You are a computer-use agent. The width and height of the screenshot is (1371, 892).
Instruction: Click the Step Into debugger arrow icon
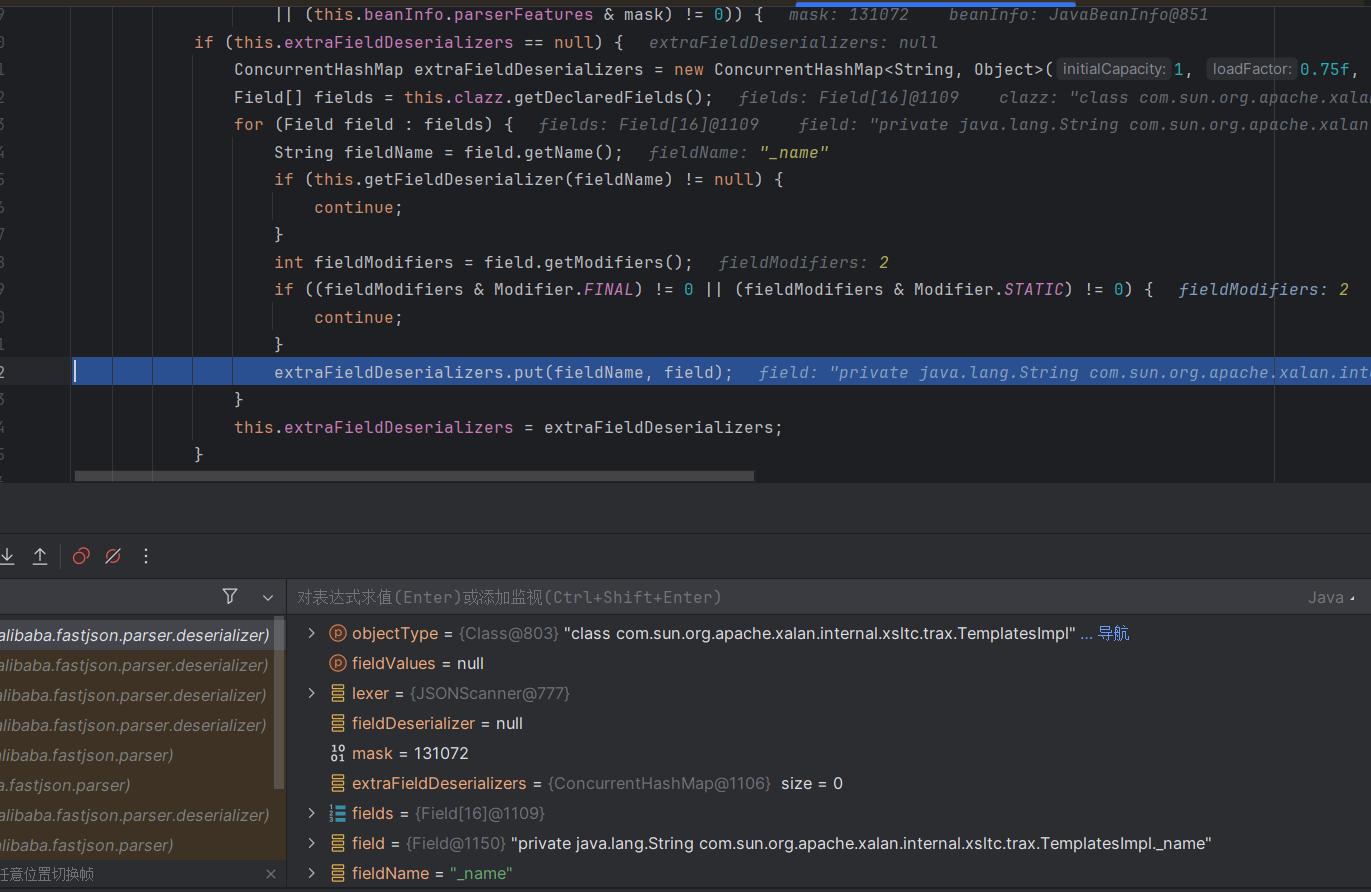(x=7, y=556)
